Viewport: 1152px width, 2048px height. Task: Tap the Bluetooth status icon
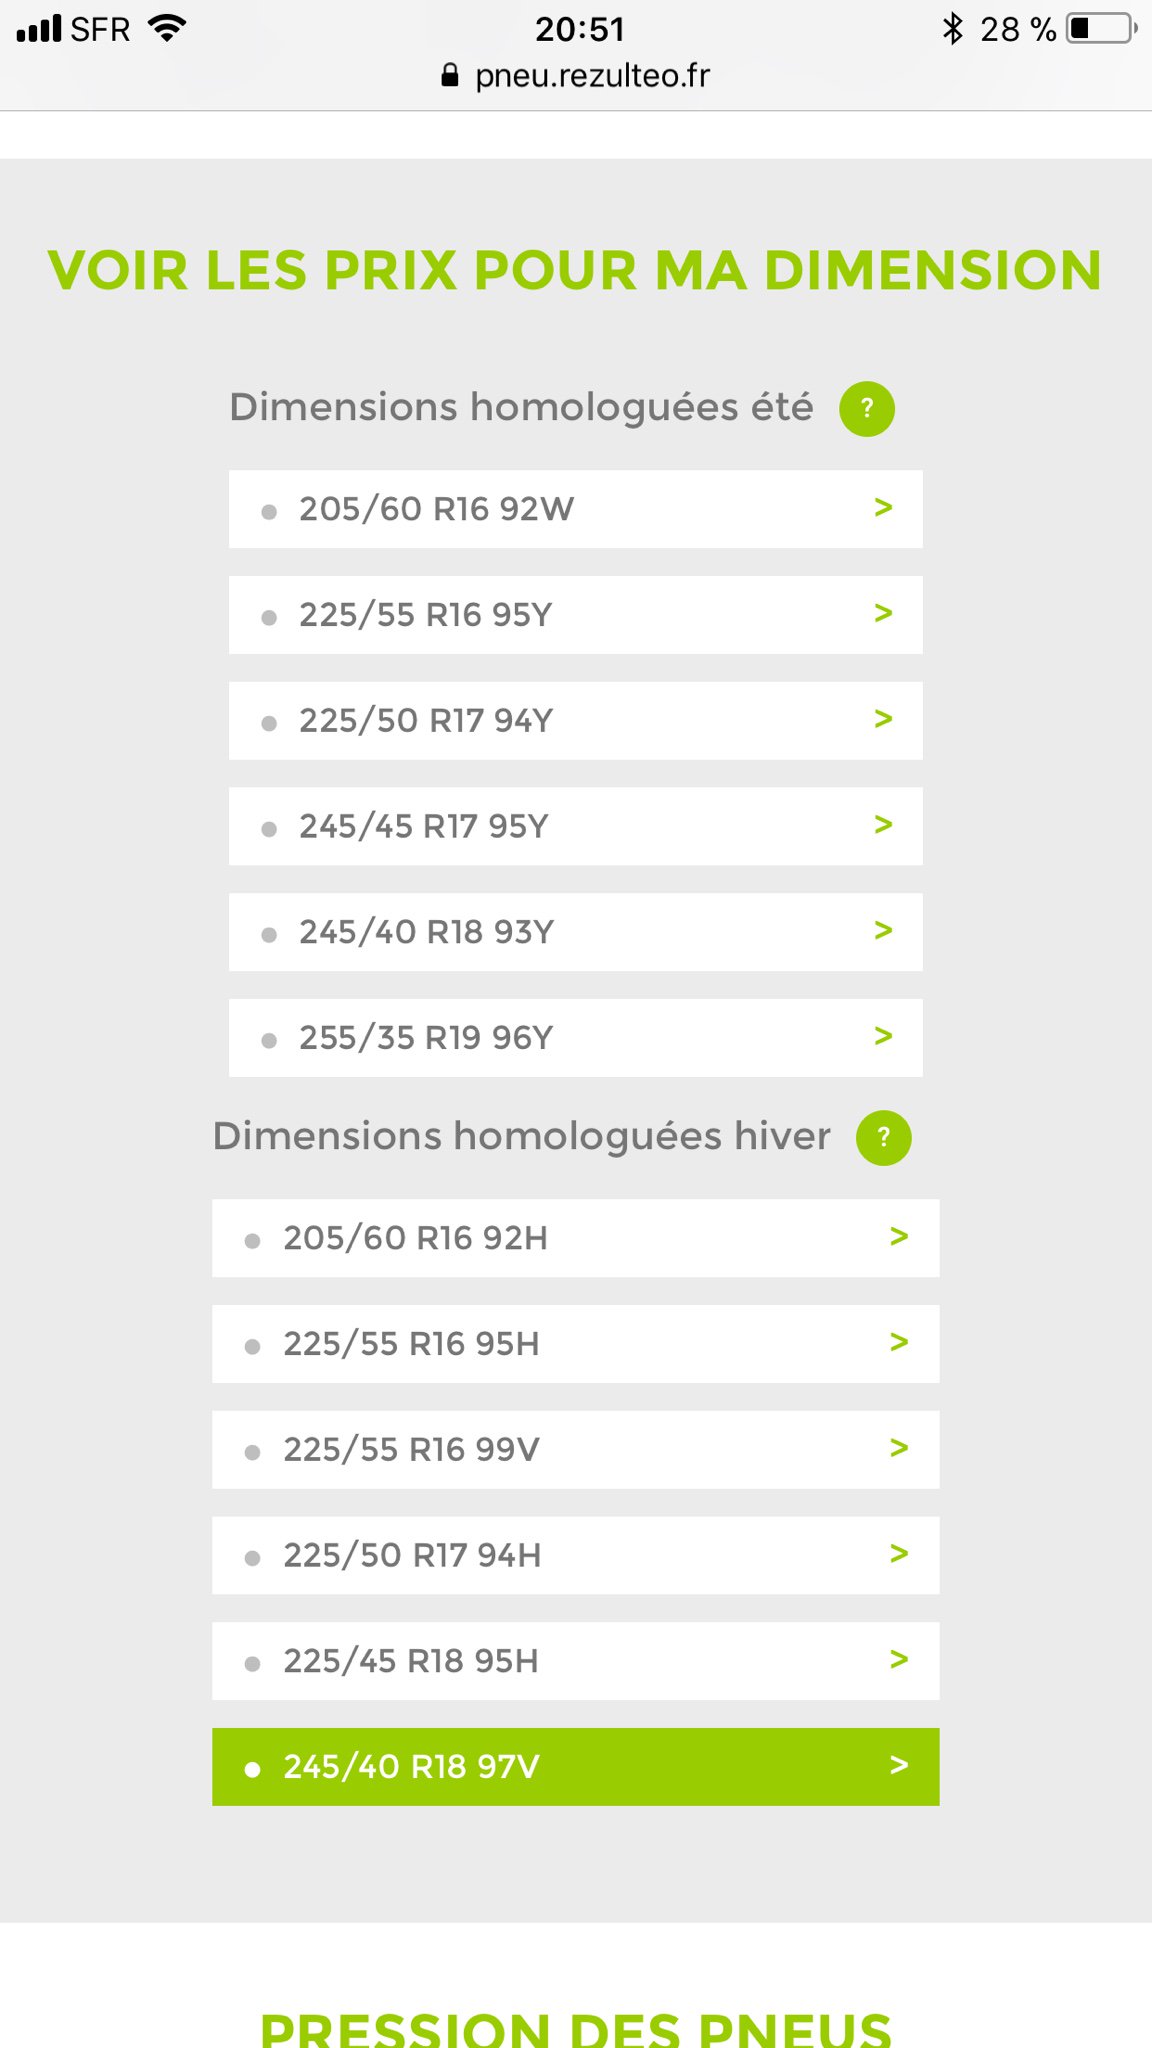[952, 29]
